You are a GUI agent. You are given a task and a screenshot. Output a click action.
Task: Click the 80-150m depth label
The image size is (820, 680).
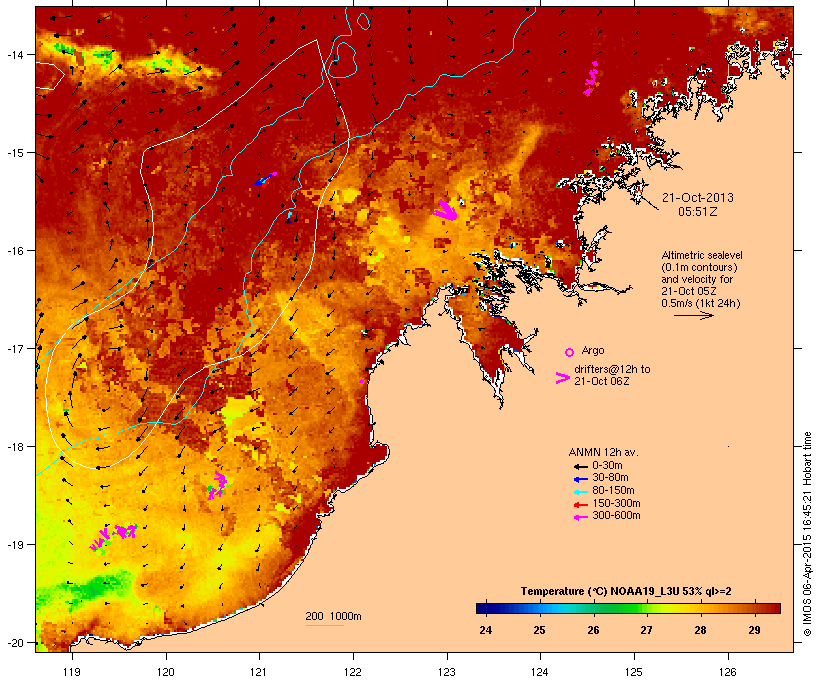[613, 491]
